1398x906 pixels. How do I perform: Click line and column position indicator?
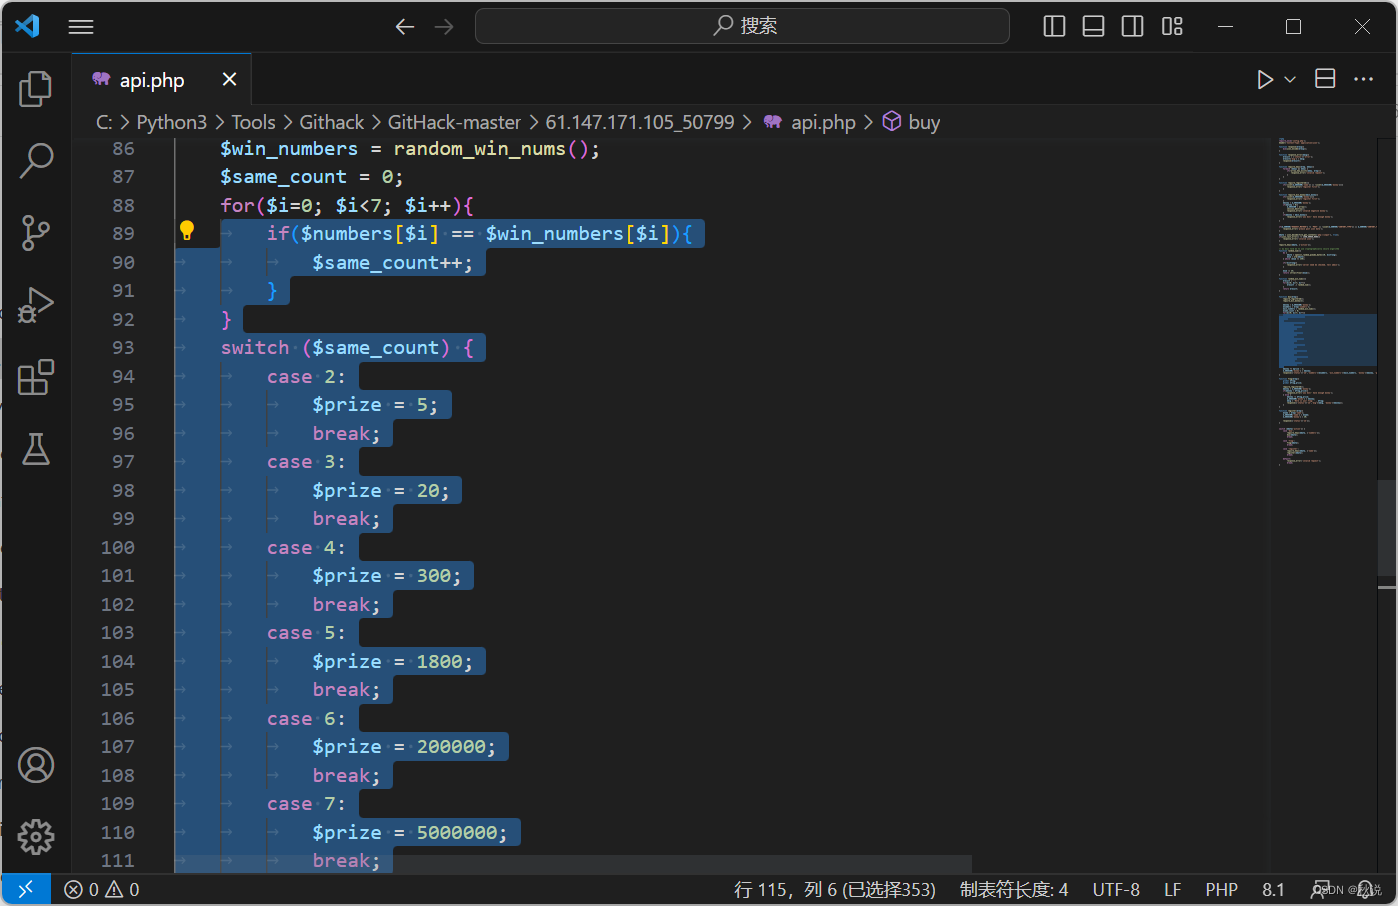pyautogui.click(x=835, y=889)
